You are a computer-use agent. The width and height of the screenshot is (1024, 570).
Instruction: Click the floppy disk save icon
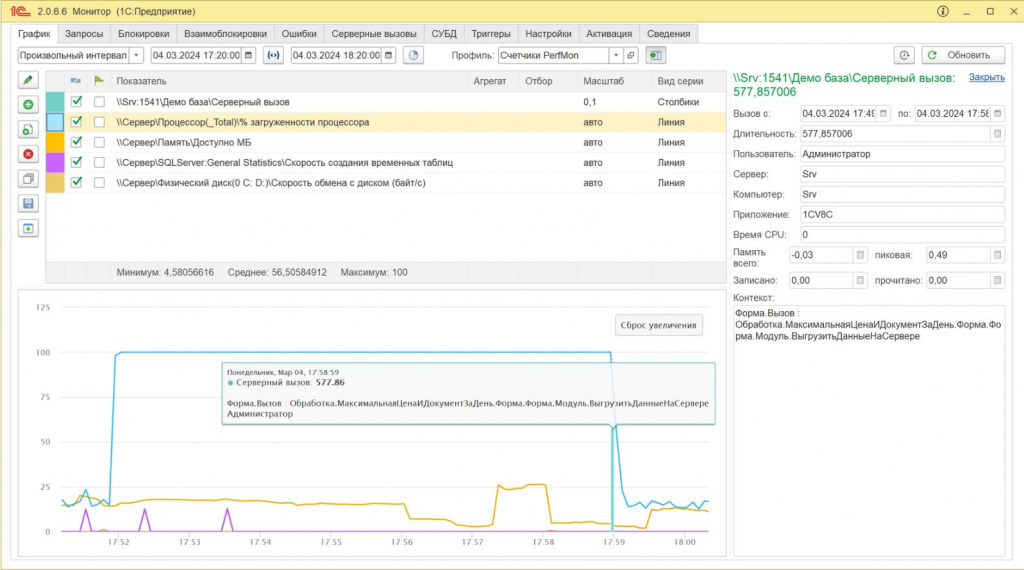(x=28, y=204)
